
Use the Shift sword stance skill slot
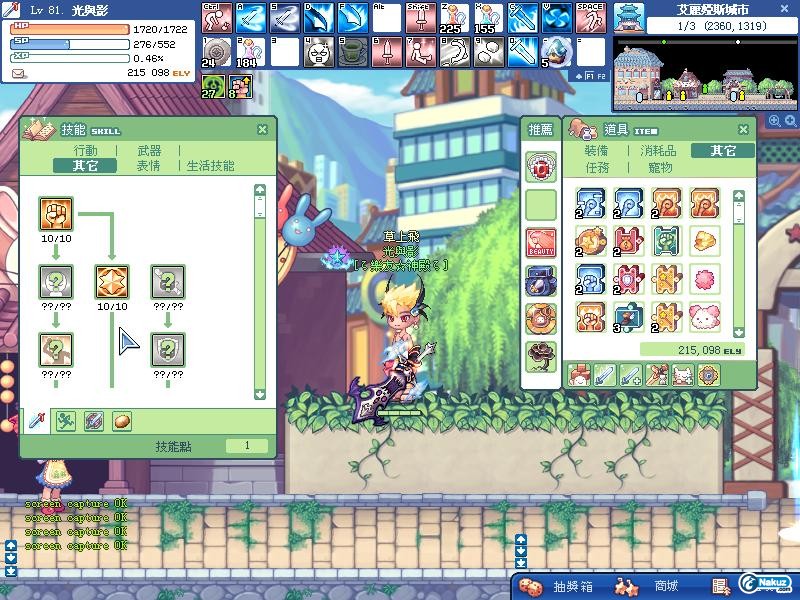coord(421,18)
